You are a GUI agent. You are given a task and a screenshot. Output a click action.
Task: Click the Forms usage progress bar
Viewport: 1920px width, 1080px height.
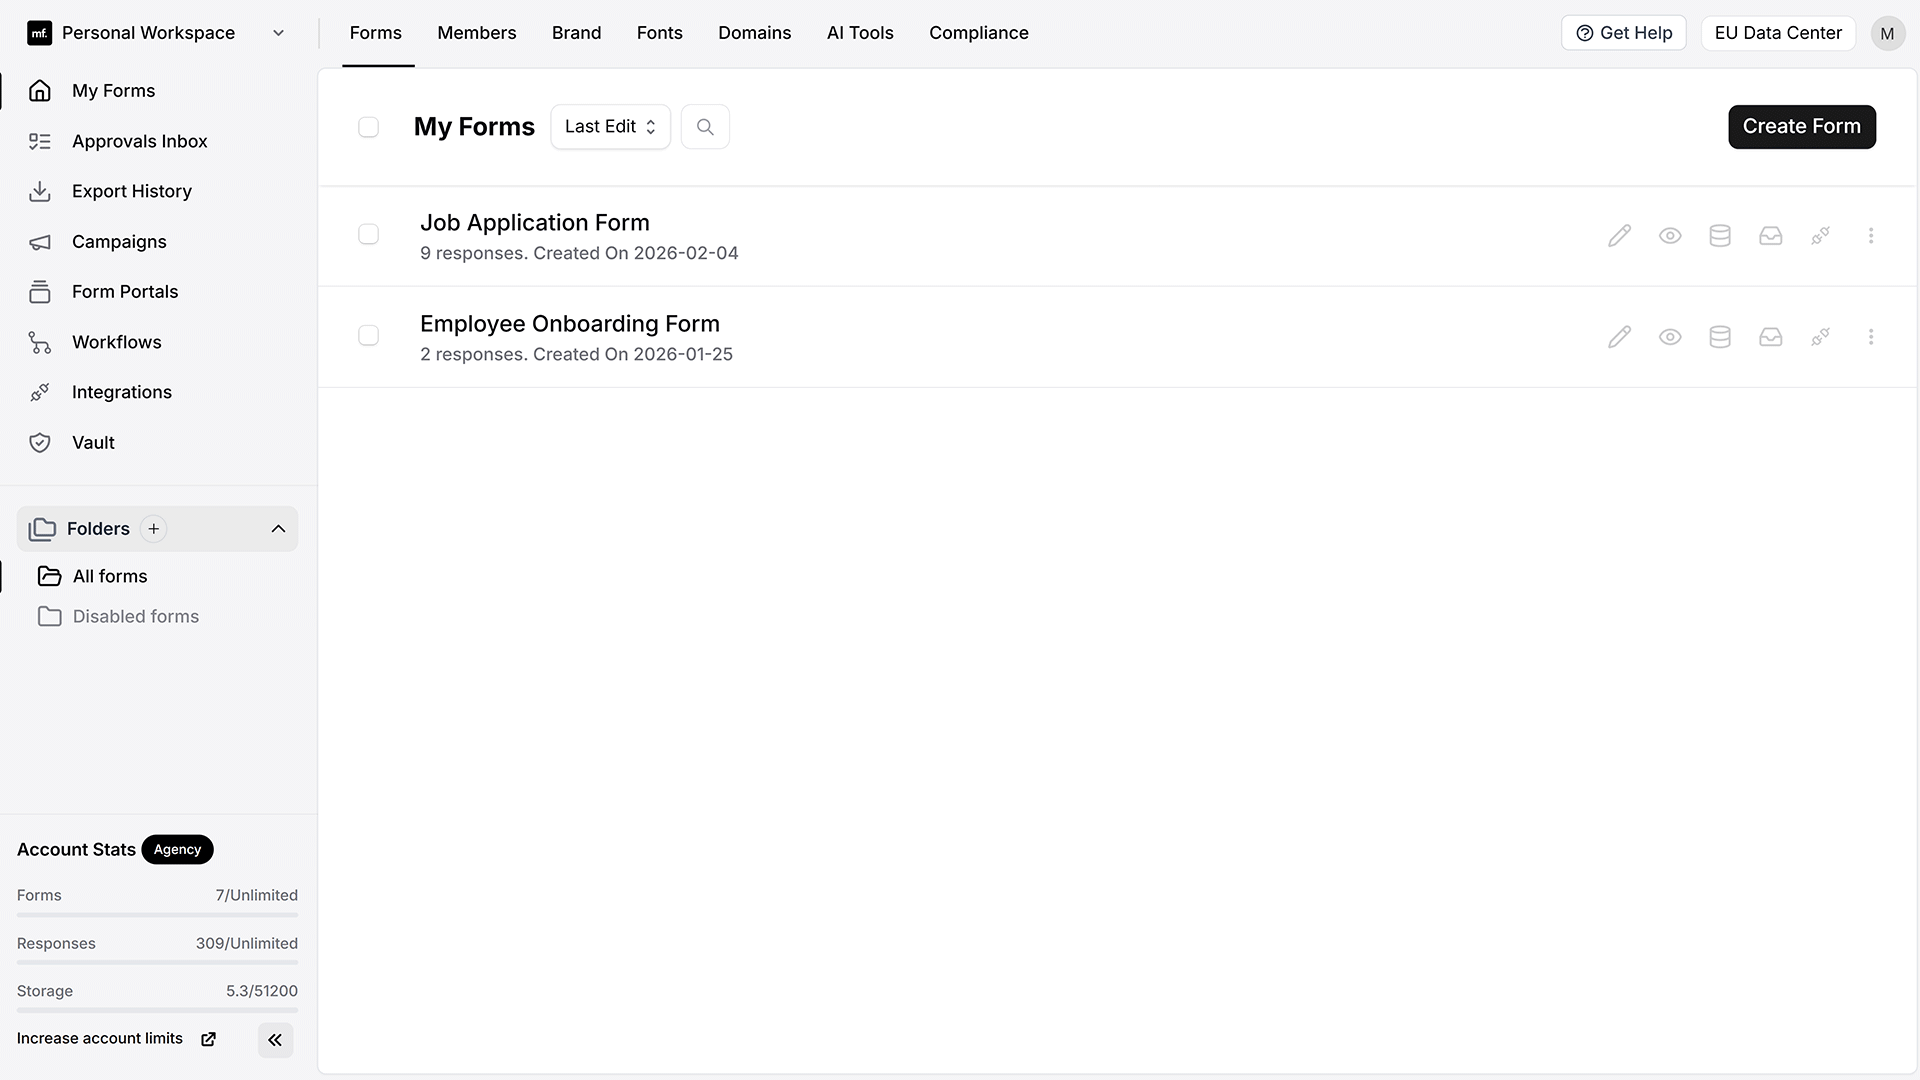[x=157, y=915]
